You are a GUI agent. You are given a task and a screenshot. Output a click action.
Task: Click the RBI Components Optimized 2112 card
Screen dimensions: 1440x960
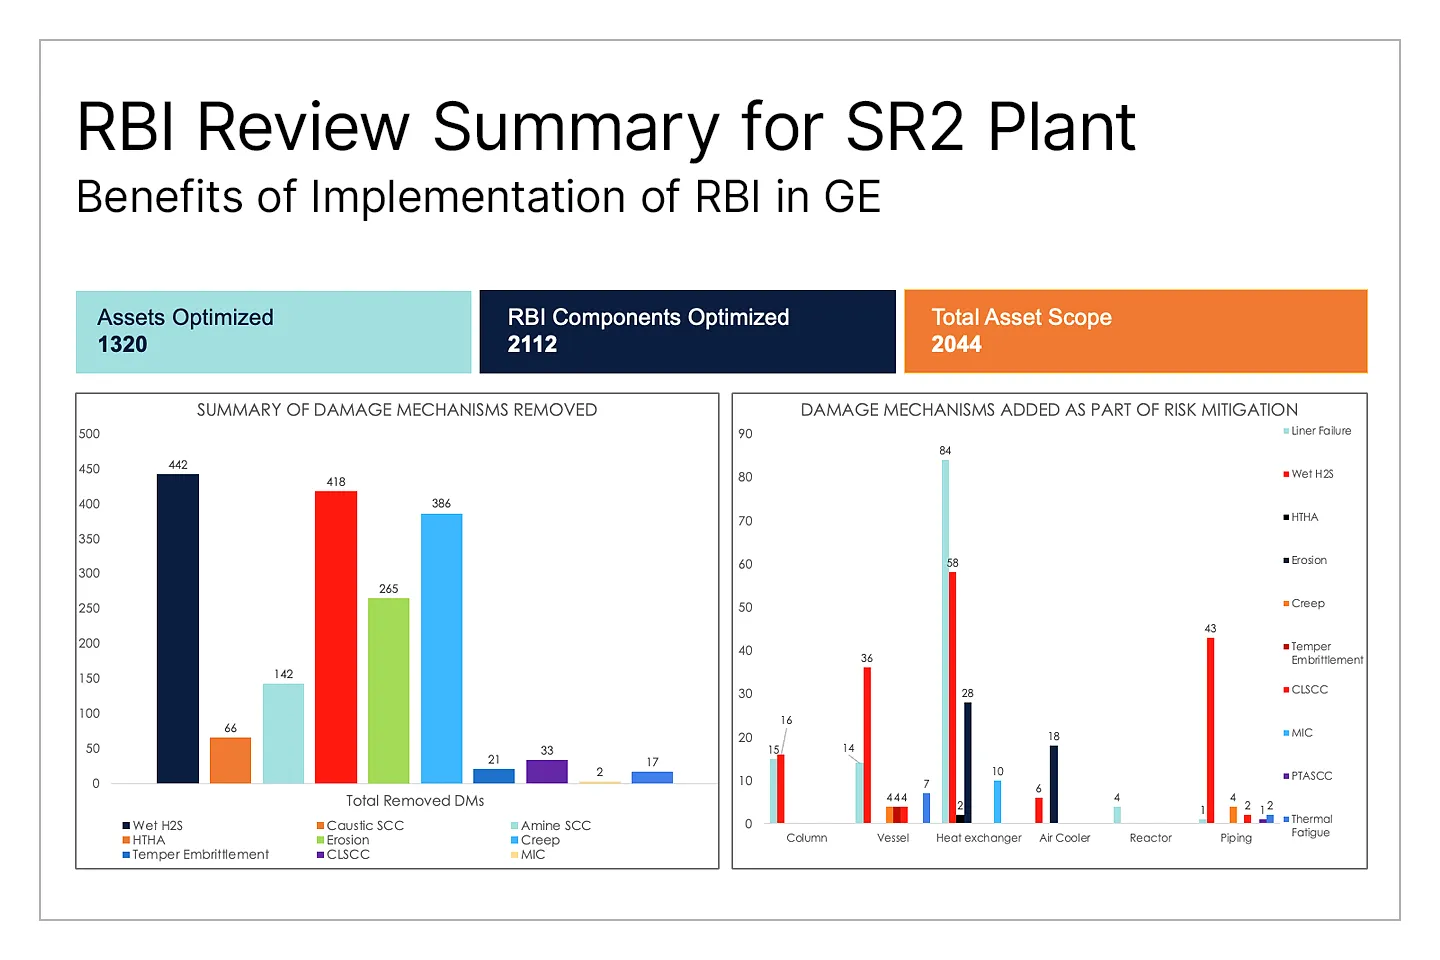(687, 331)
